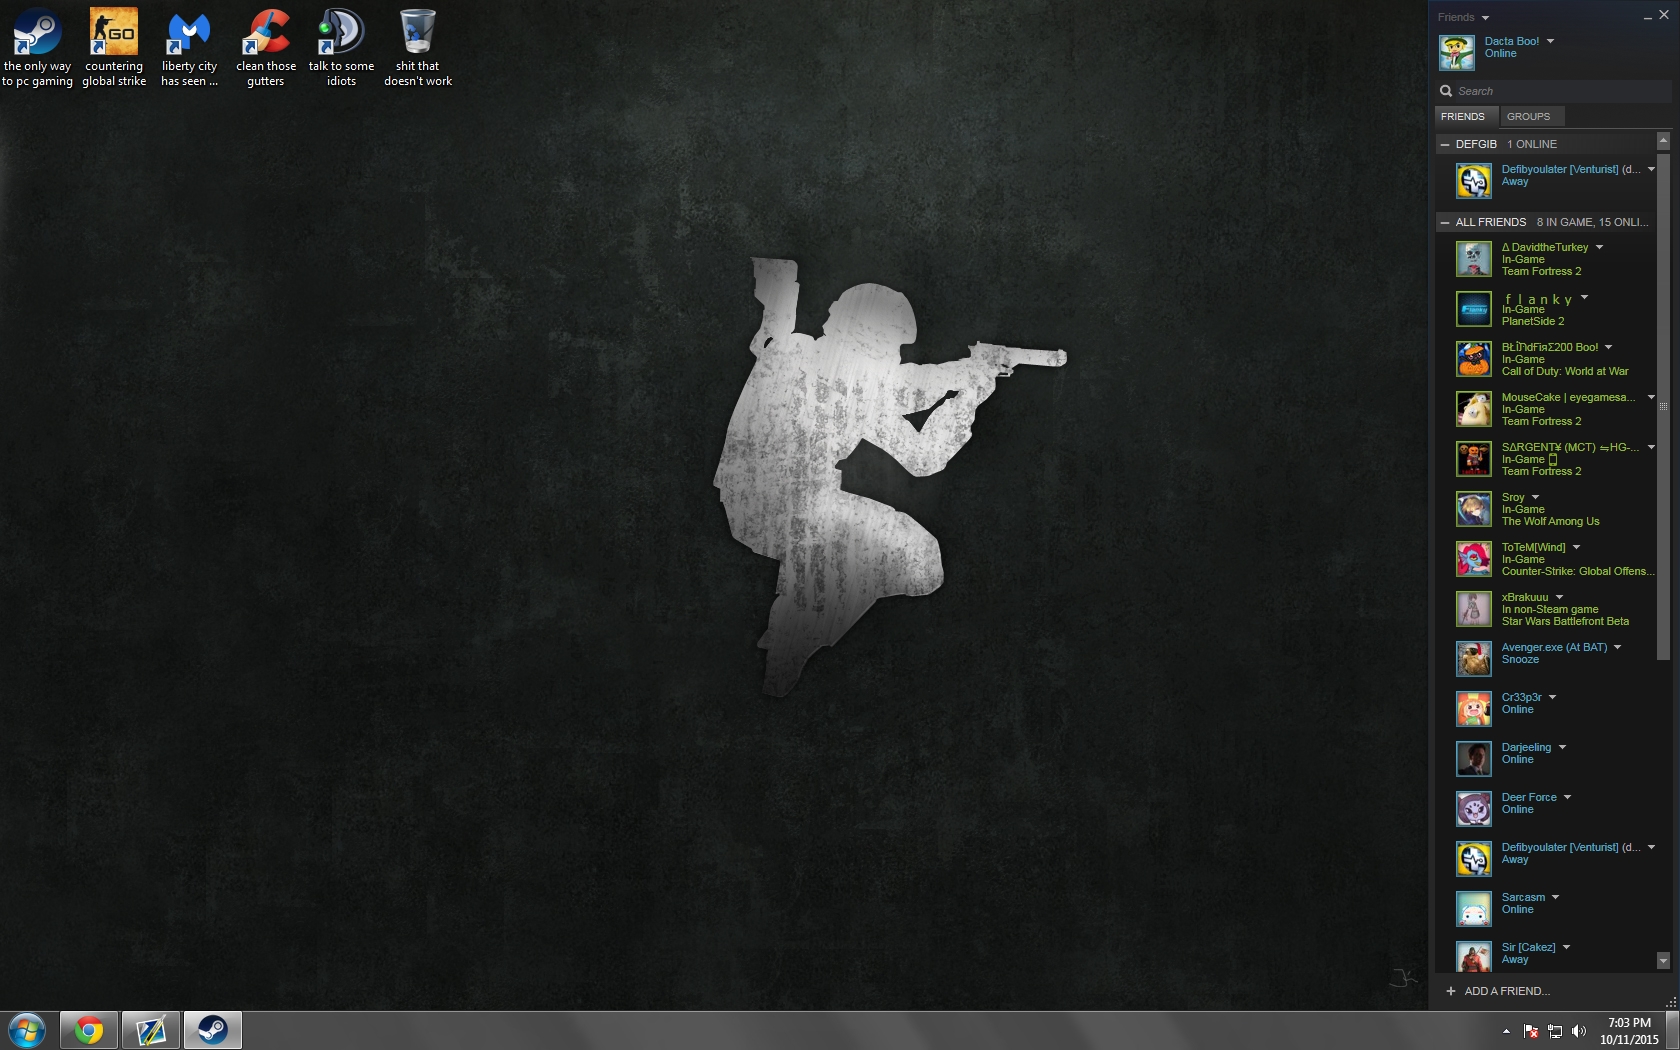
Task: Click the friends list scrollbar thumb
Action: (x=1664, y=406)
